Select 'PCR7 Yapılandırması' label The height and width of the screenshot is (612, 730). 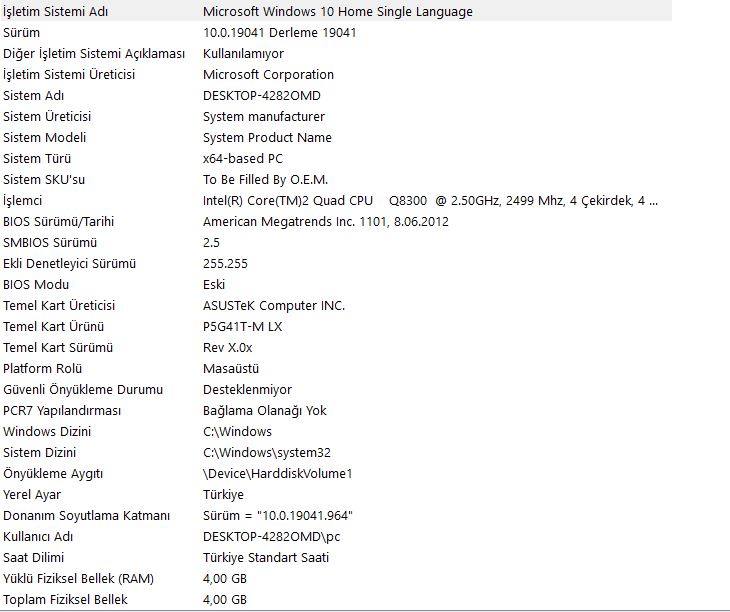tap(62, 410)
